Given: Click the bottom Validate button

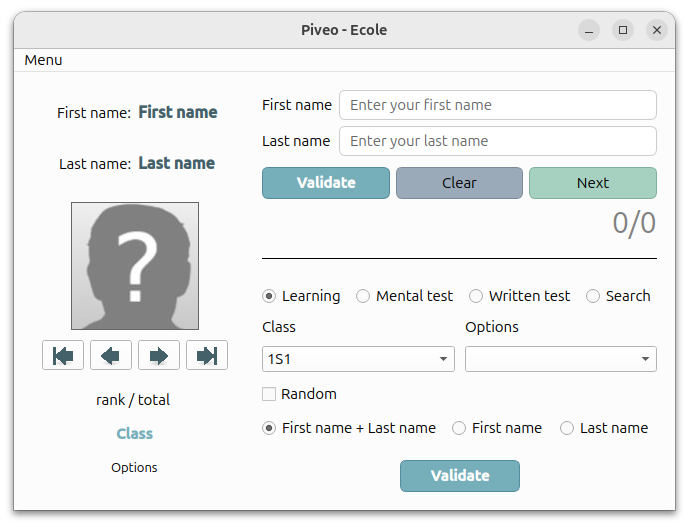Looking at the screenshot, I should point(460,476).
